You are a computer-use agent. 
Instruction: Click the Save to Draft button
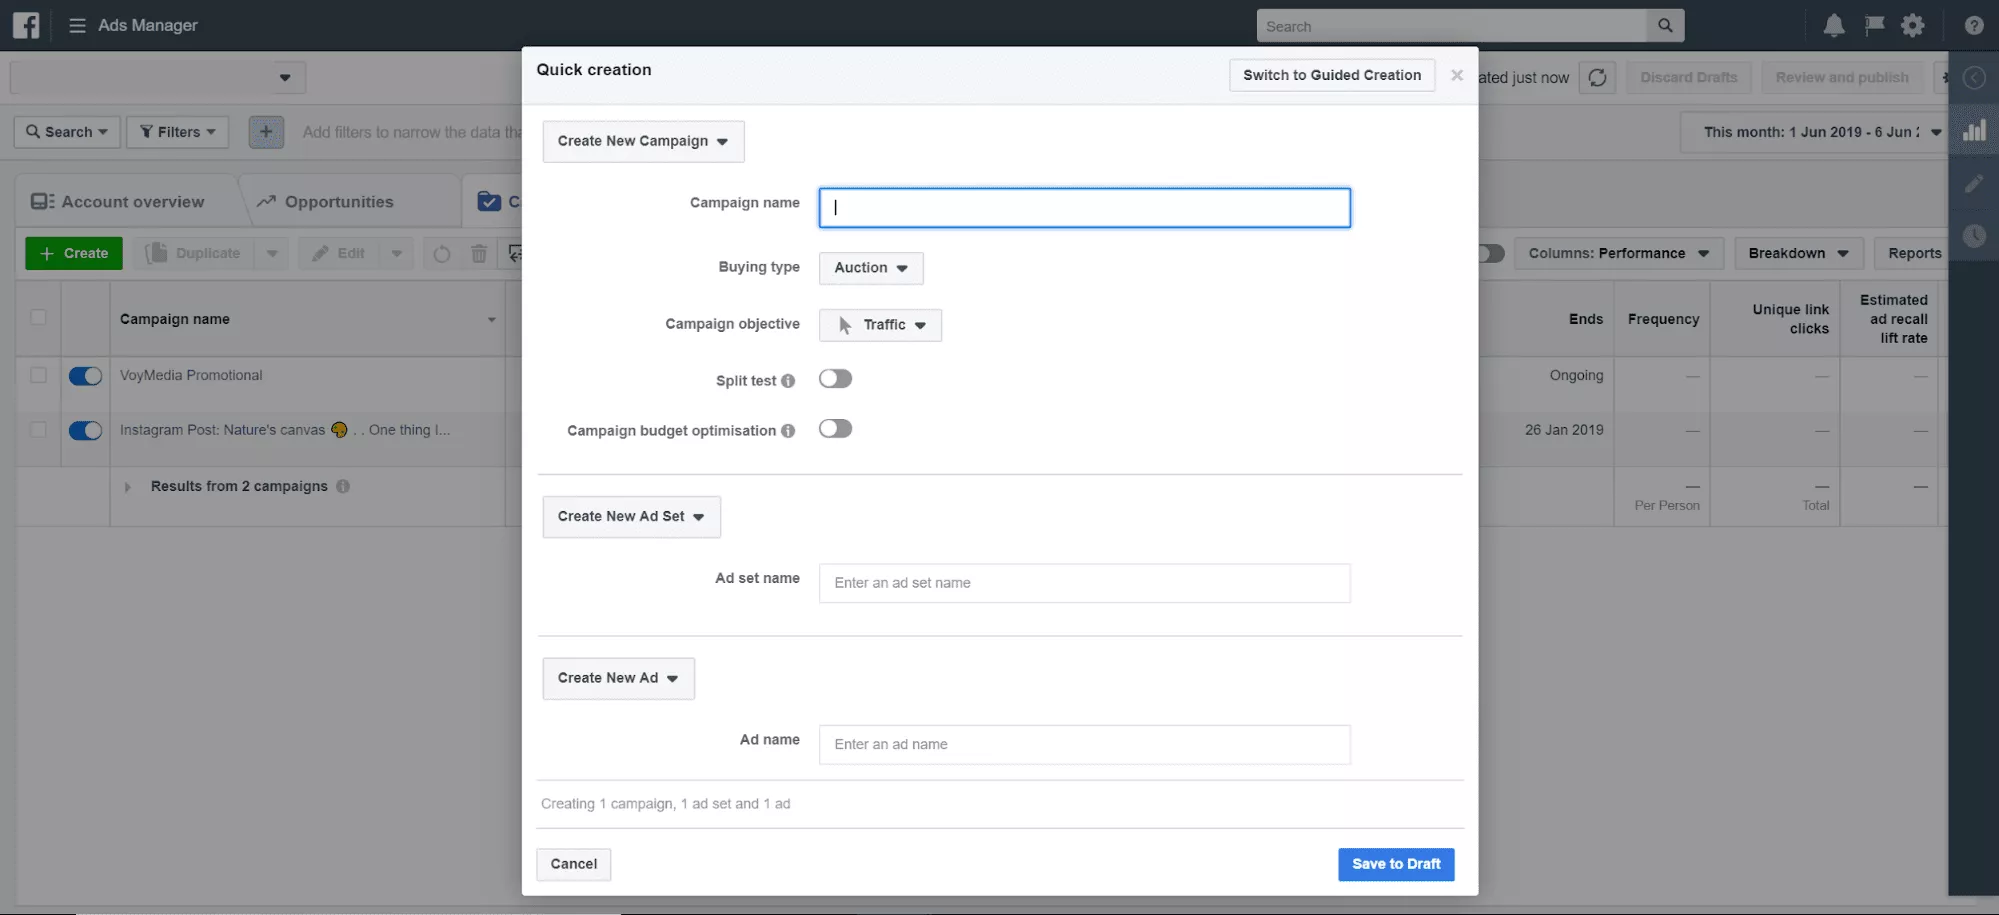click(1395, 864)
